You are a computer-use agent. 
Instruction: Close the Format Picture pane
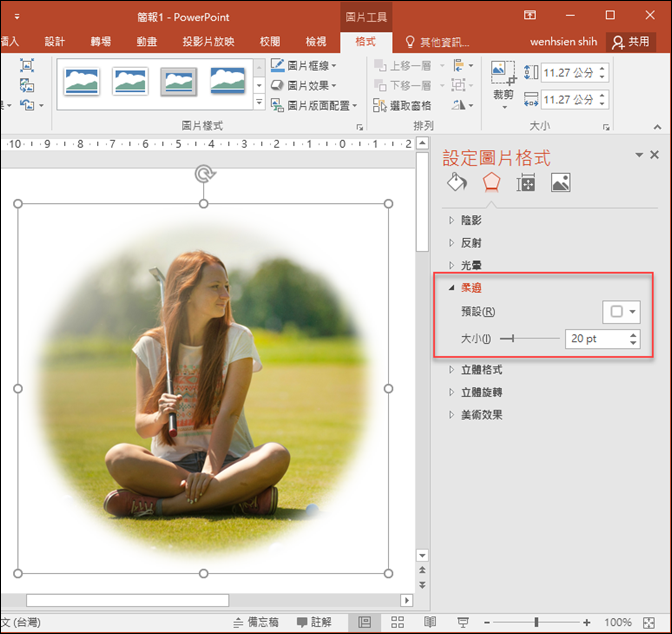click(654, 155)
